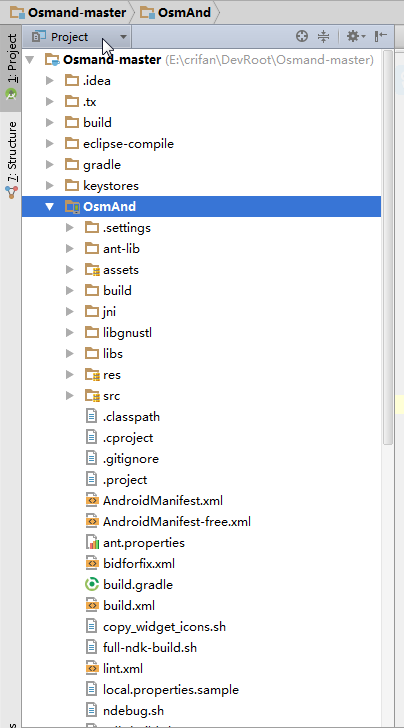Select the .gitignore file
This screenshot has width=404, height=728.
pyautogui.click(x=131, y=459)
